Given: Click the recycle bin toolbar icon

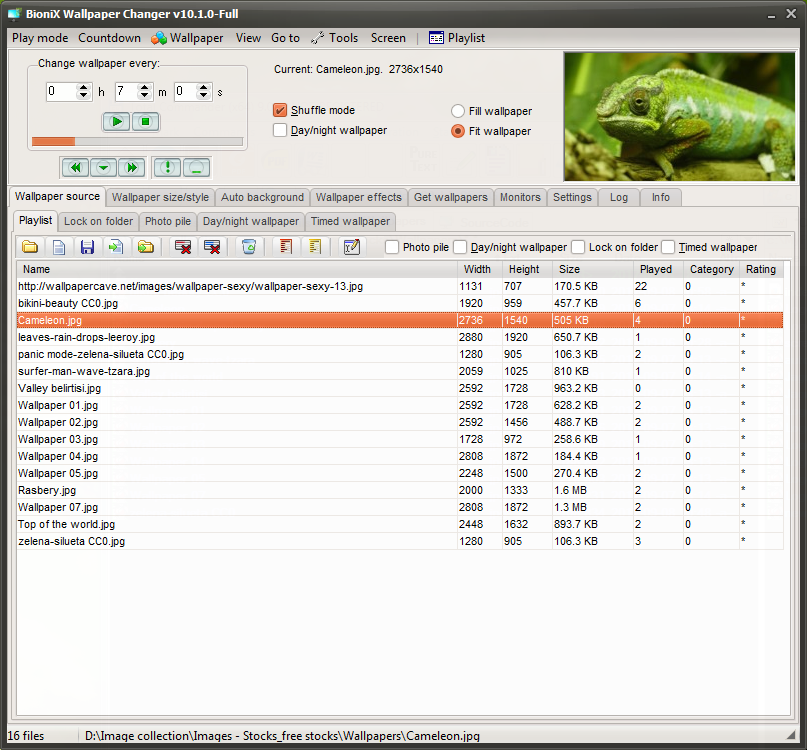Looking at the screenshot, I should pos(249,247).
